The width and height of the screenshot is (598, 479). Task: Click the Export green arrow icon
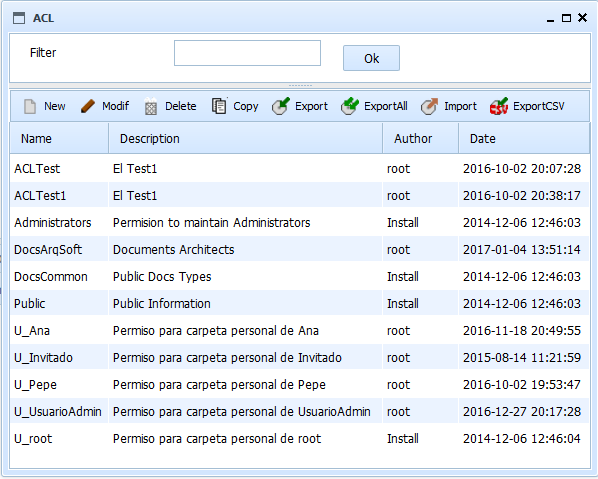point(281,106)
